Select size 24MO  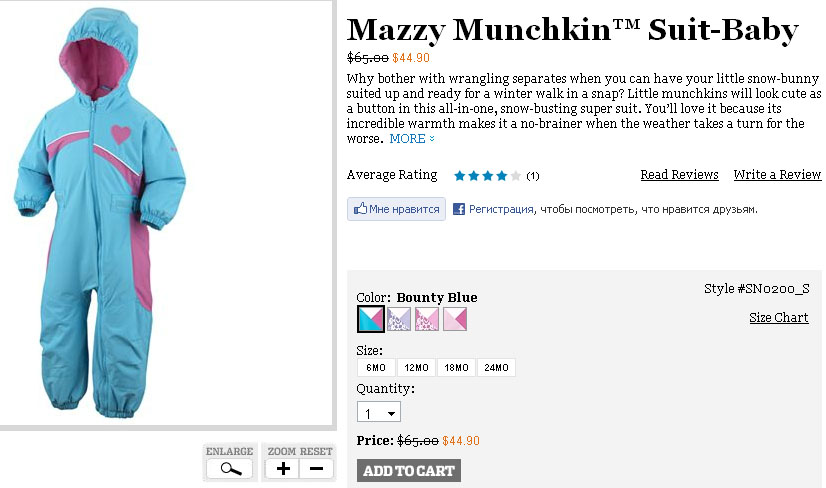(x=496, y=368)
